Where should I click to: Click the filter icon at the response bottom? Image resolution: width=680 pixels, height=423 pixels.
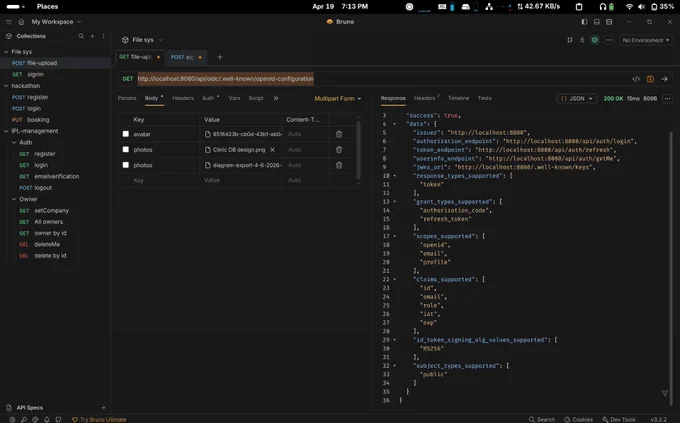pos(664,393)
